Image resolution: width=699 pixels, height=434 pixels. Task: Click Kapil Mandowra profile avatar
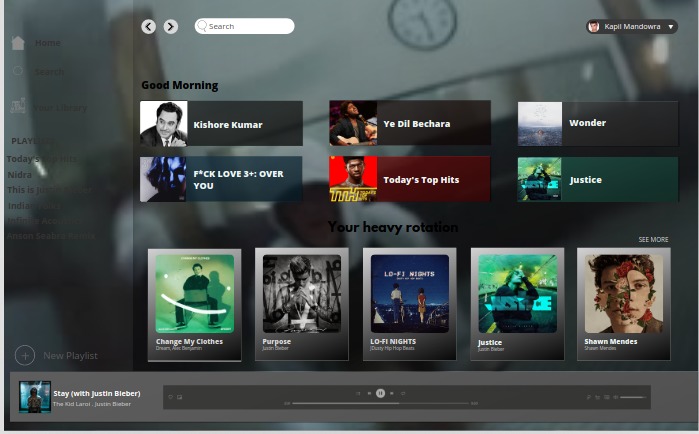(593, 27)
